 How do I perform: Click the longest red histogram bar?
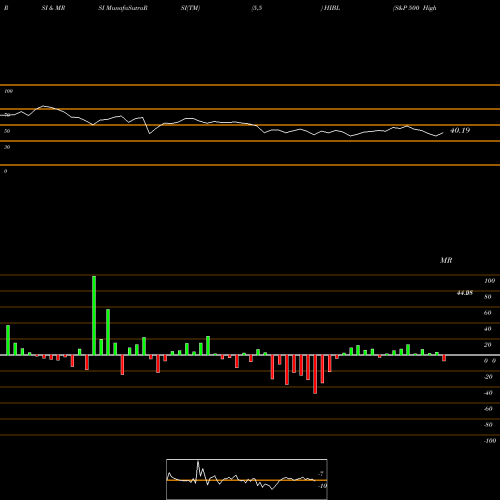315,374
